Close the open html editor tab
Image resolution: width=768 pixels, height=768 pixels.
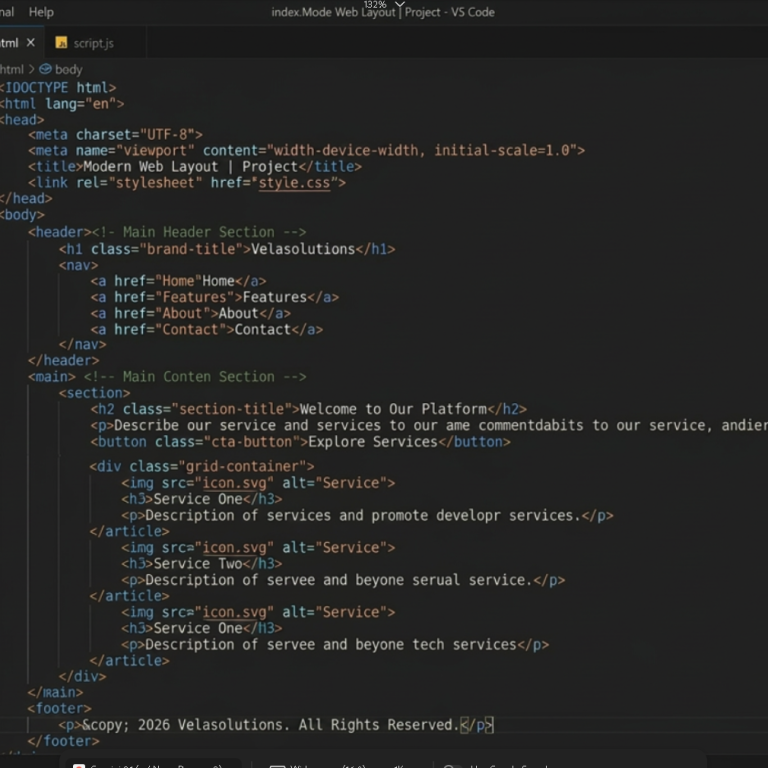[x=31, y=43]
